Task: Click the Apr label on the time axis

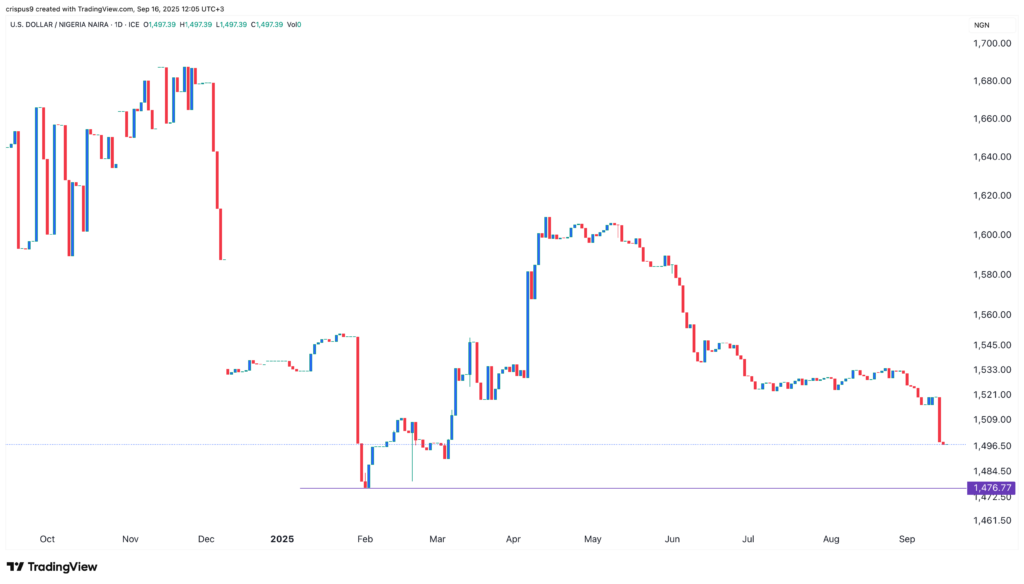Action: point(514,539)
